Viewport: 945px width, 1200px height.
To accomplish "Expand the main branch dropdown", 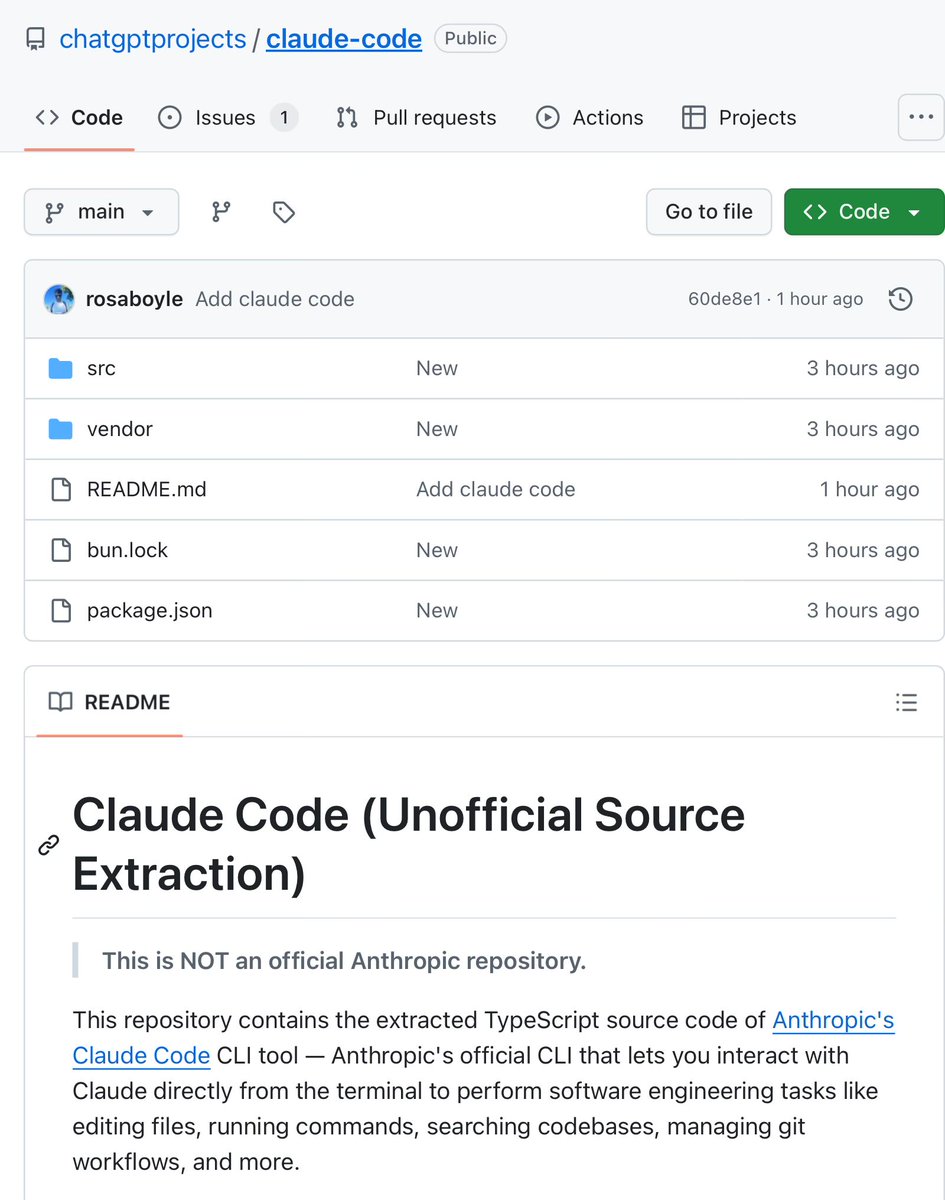I will (x=101, y=212).
